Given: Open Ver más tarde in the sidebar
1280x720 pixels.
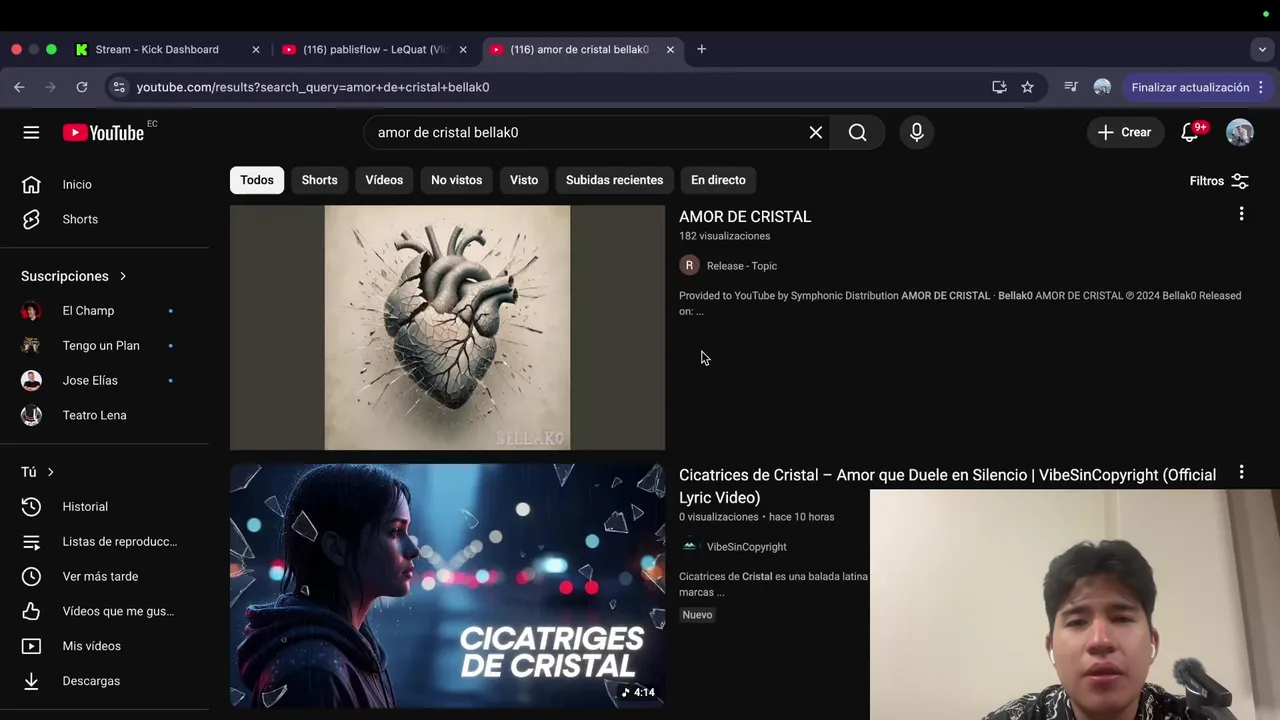Looking at the screenshot, I should pos(104,577).
